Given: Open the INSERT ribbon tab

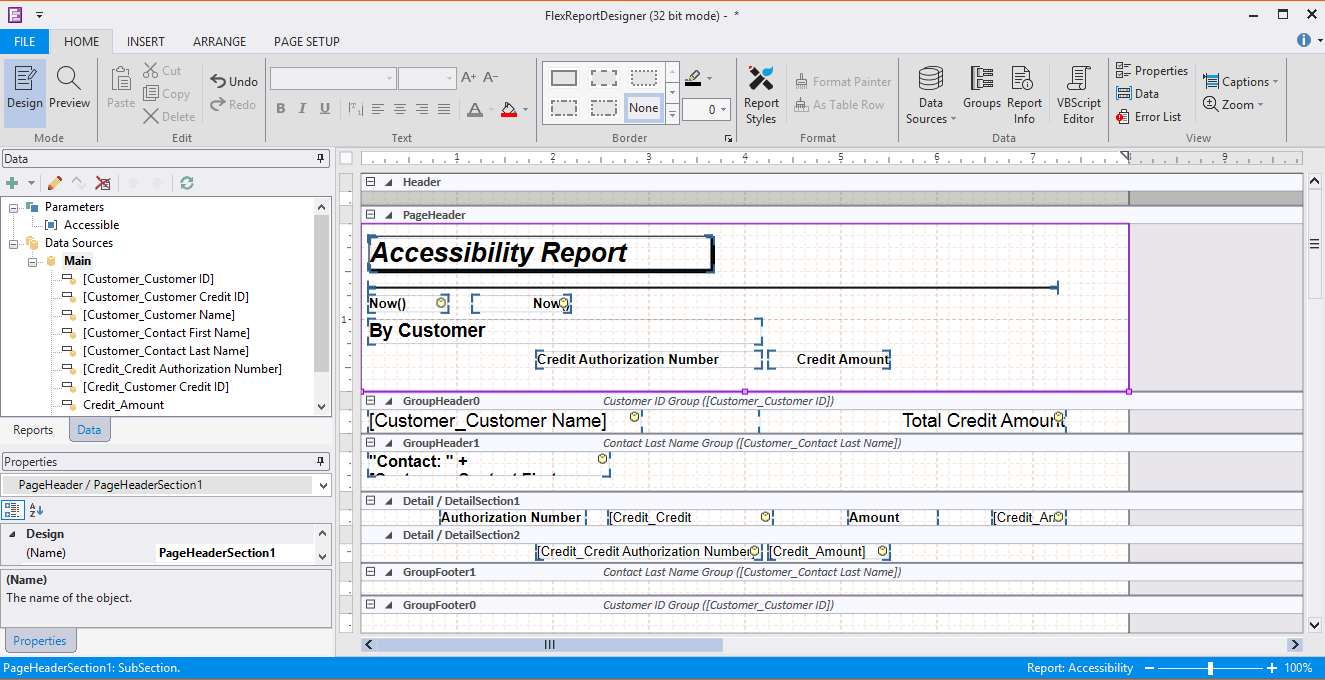Looking at the screenshot, I should (x=146, y=42).
